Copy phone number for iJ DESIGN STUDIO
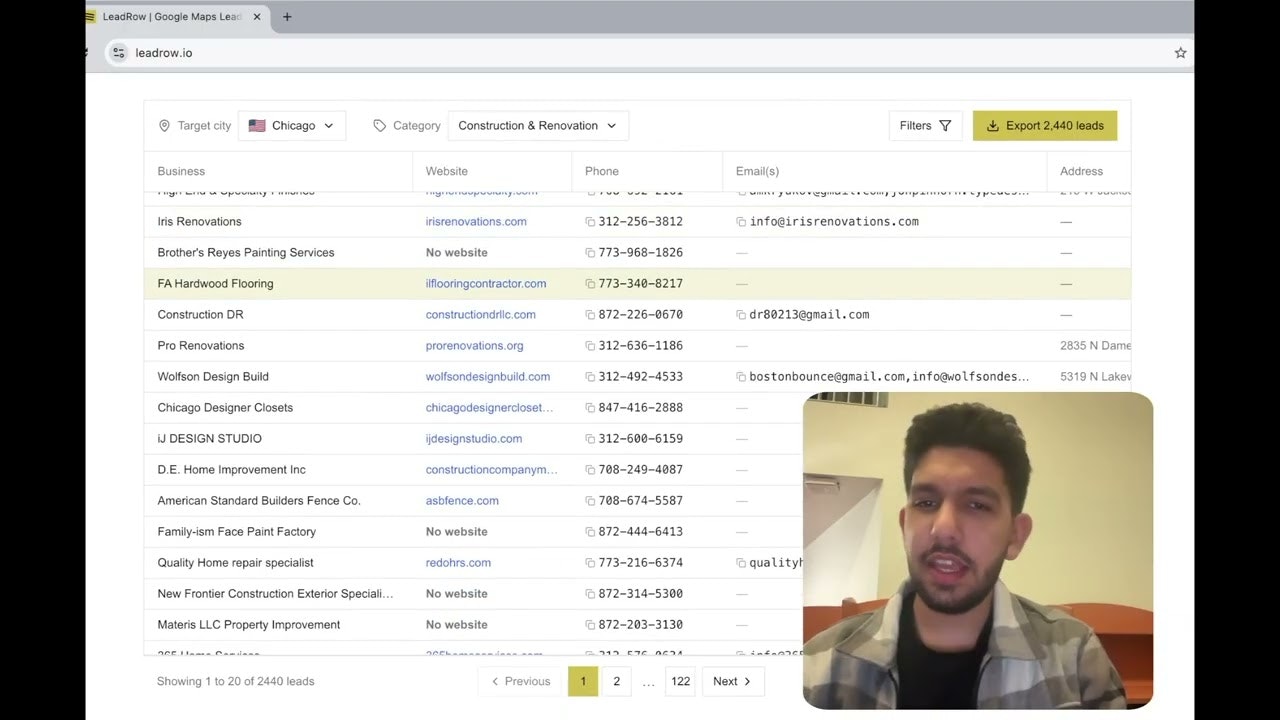Viewport: 1280px width, 720px height. coord(591,439)
